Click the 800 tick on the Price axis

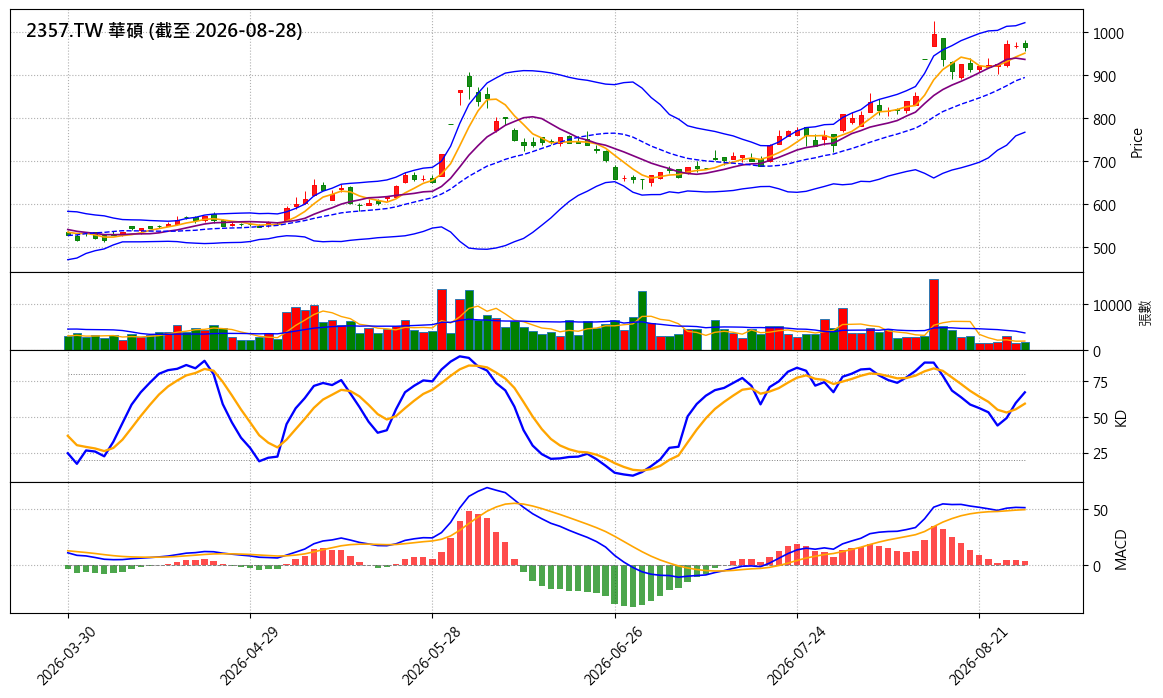pos(1104,119)
